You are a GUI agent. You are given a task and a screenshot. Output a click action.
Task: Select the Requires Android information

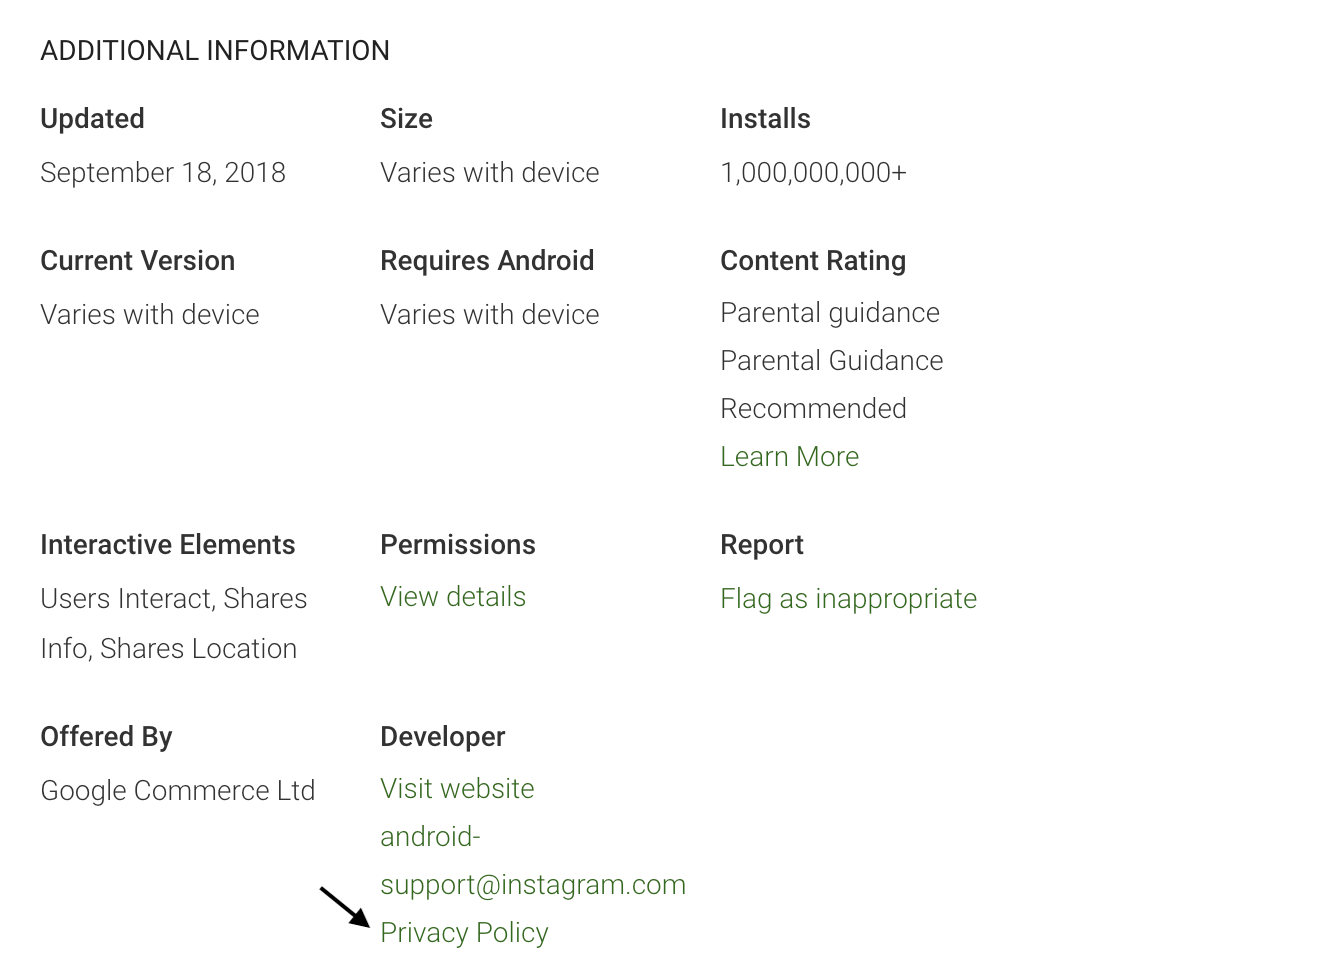(x=489, y=314)
